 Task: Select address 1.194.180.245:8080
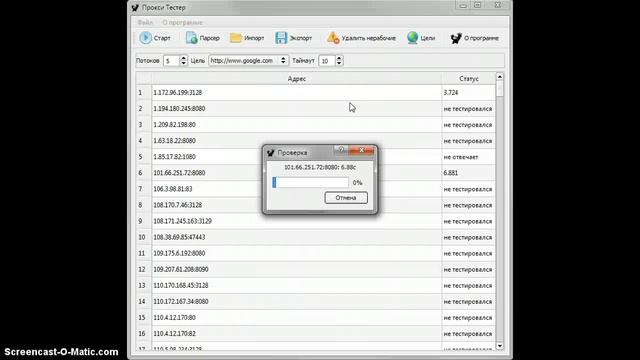(179, 109)
